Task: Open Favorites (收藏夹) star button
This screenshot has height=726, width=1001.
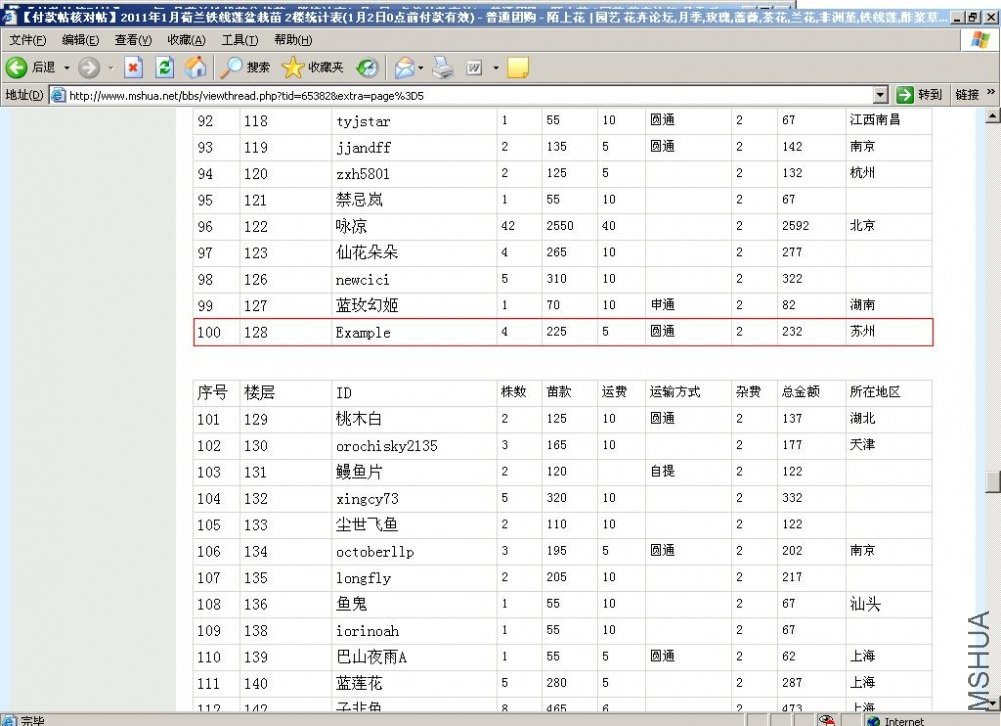Action: point(312,67)
